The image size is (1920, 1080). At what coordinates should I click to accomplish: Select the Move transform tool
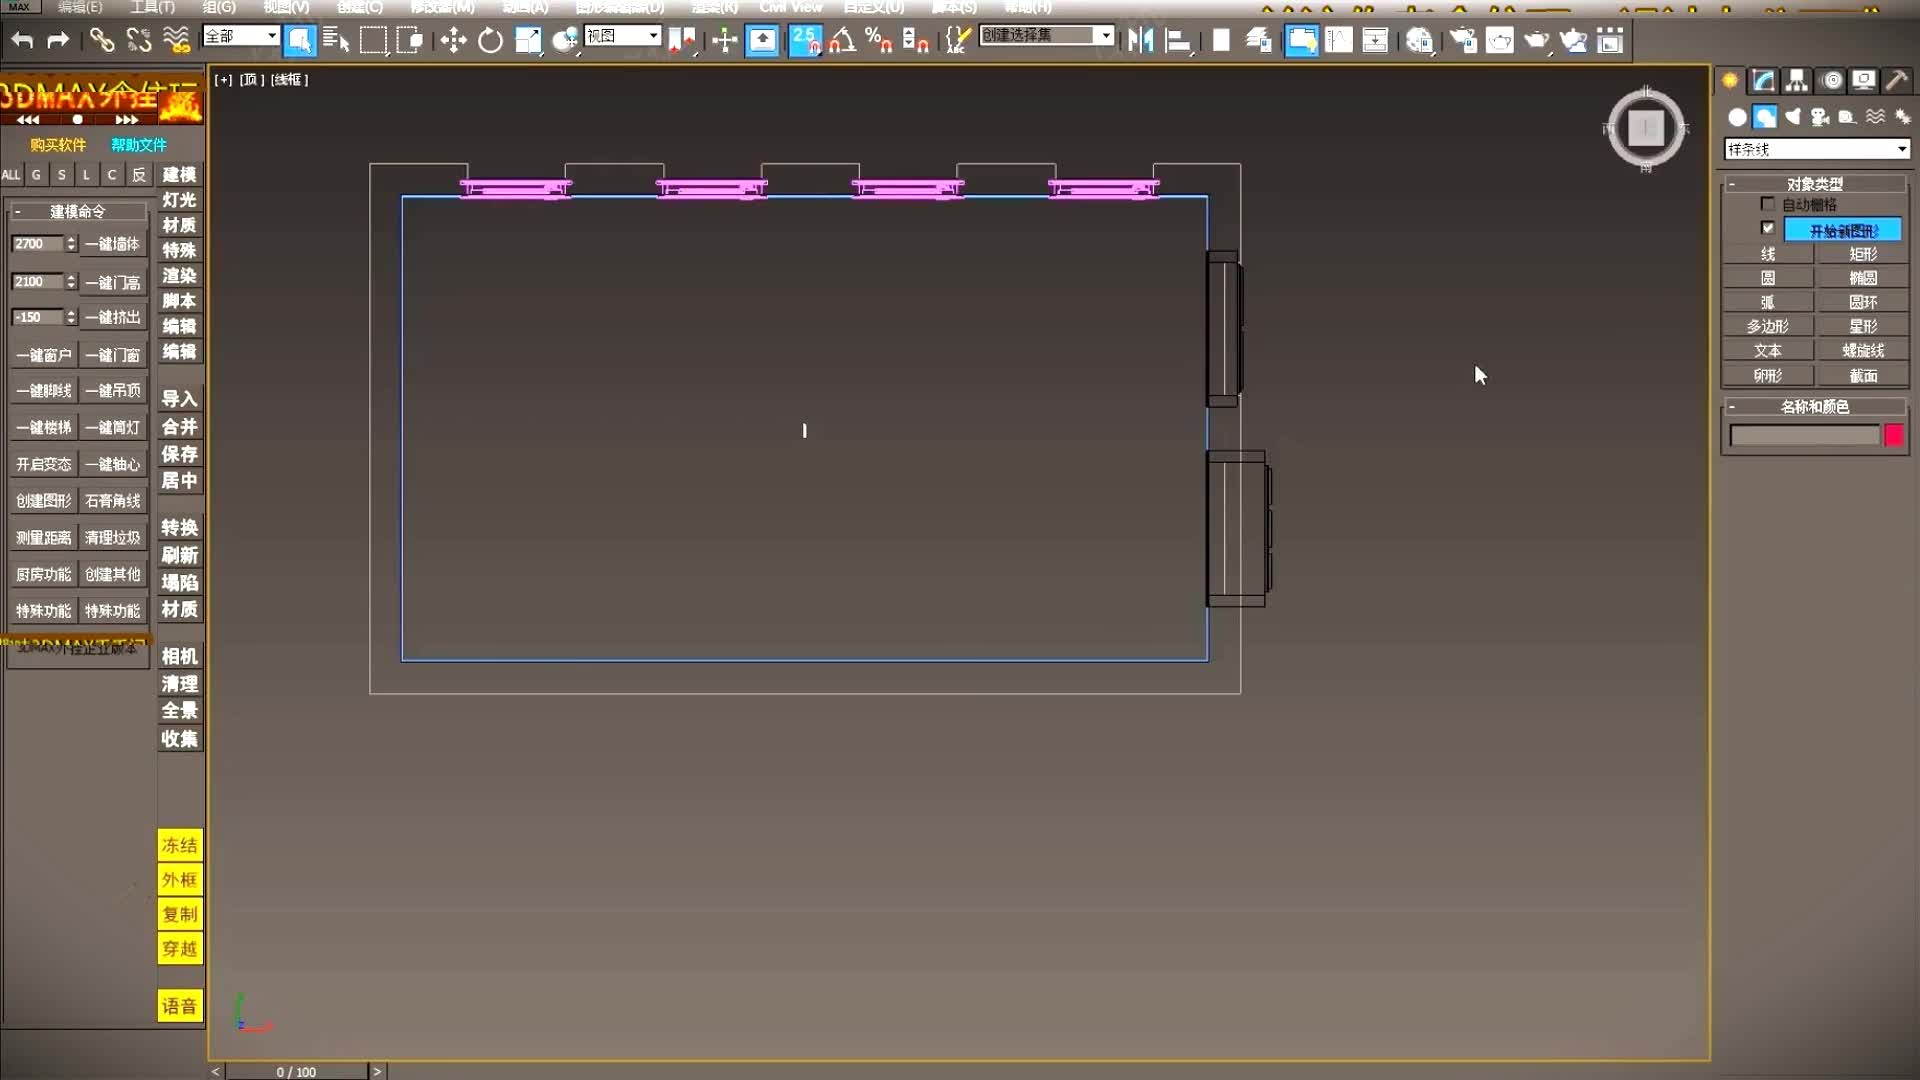(453, 40)
